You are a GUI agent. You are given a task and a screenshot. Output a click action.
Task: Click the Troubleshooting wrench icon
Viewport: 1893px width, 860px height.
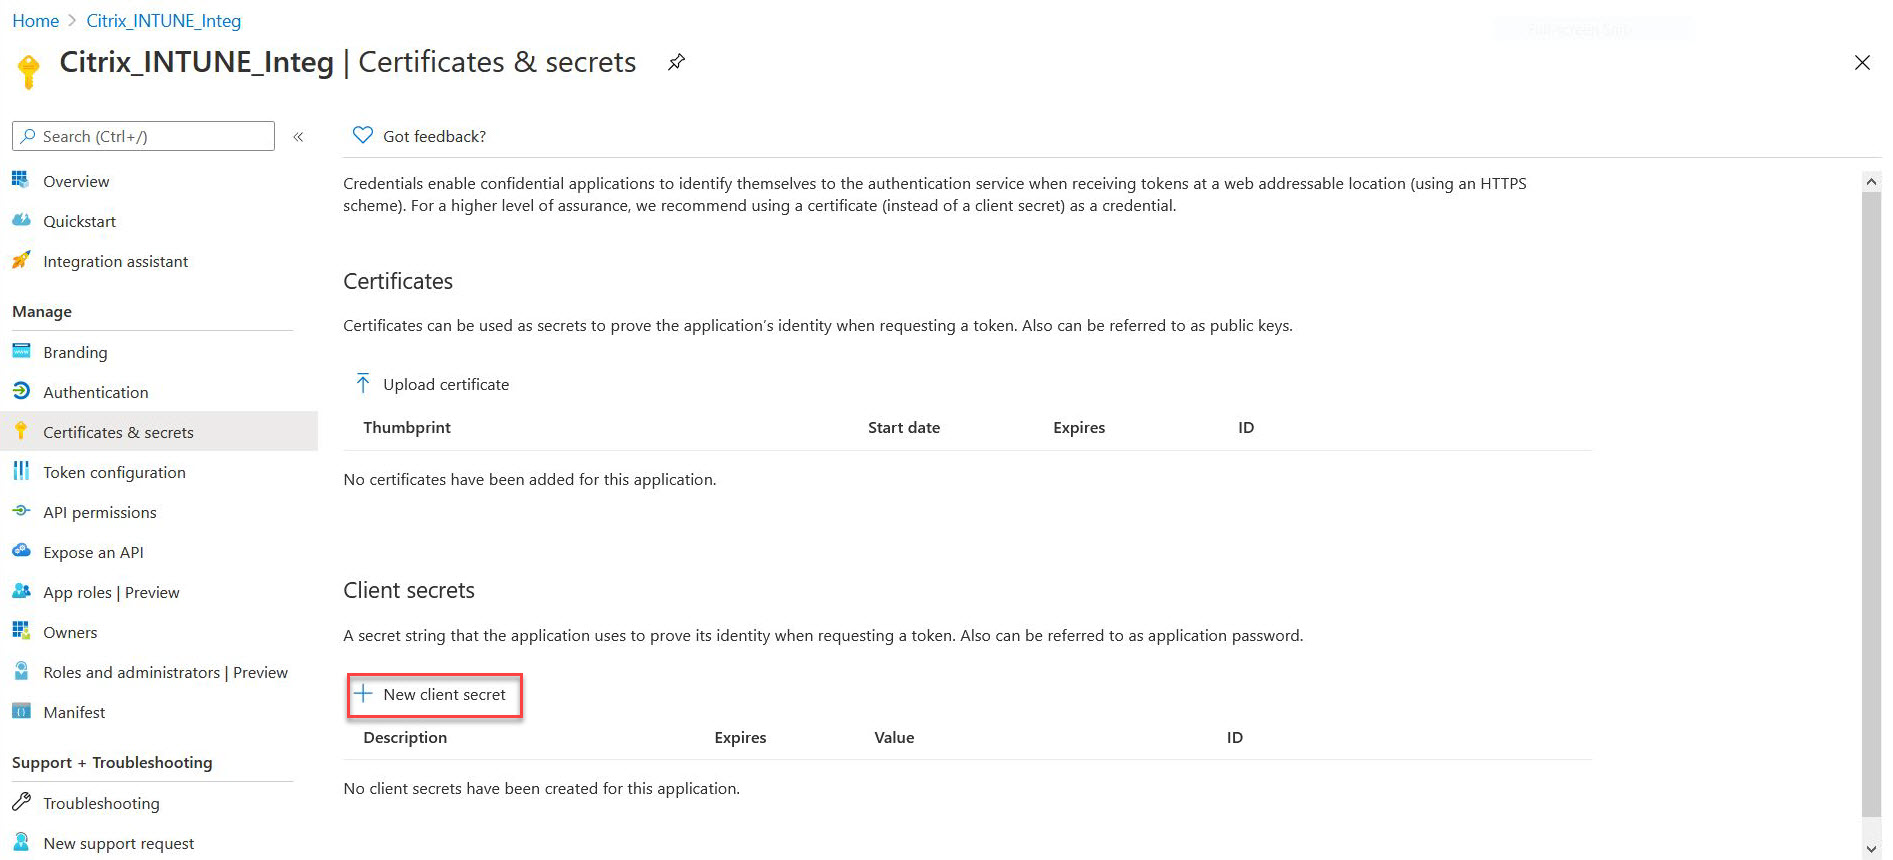[x=21, y=802]
